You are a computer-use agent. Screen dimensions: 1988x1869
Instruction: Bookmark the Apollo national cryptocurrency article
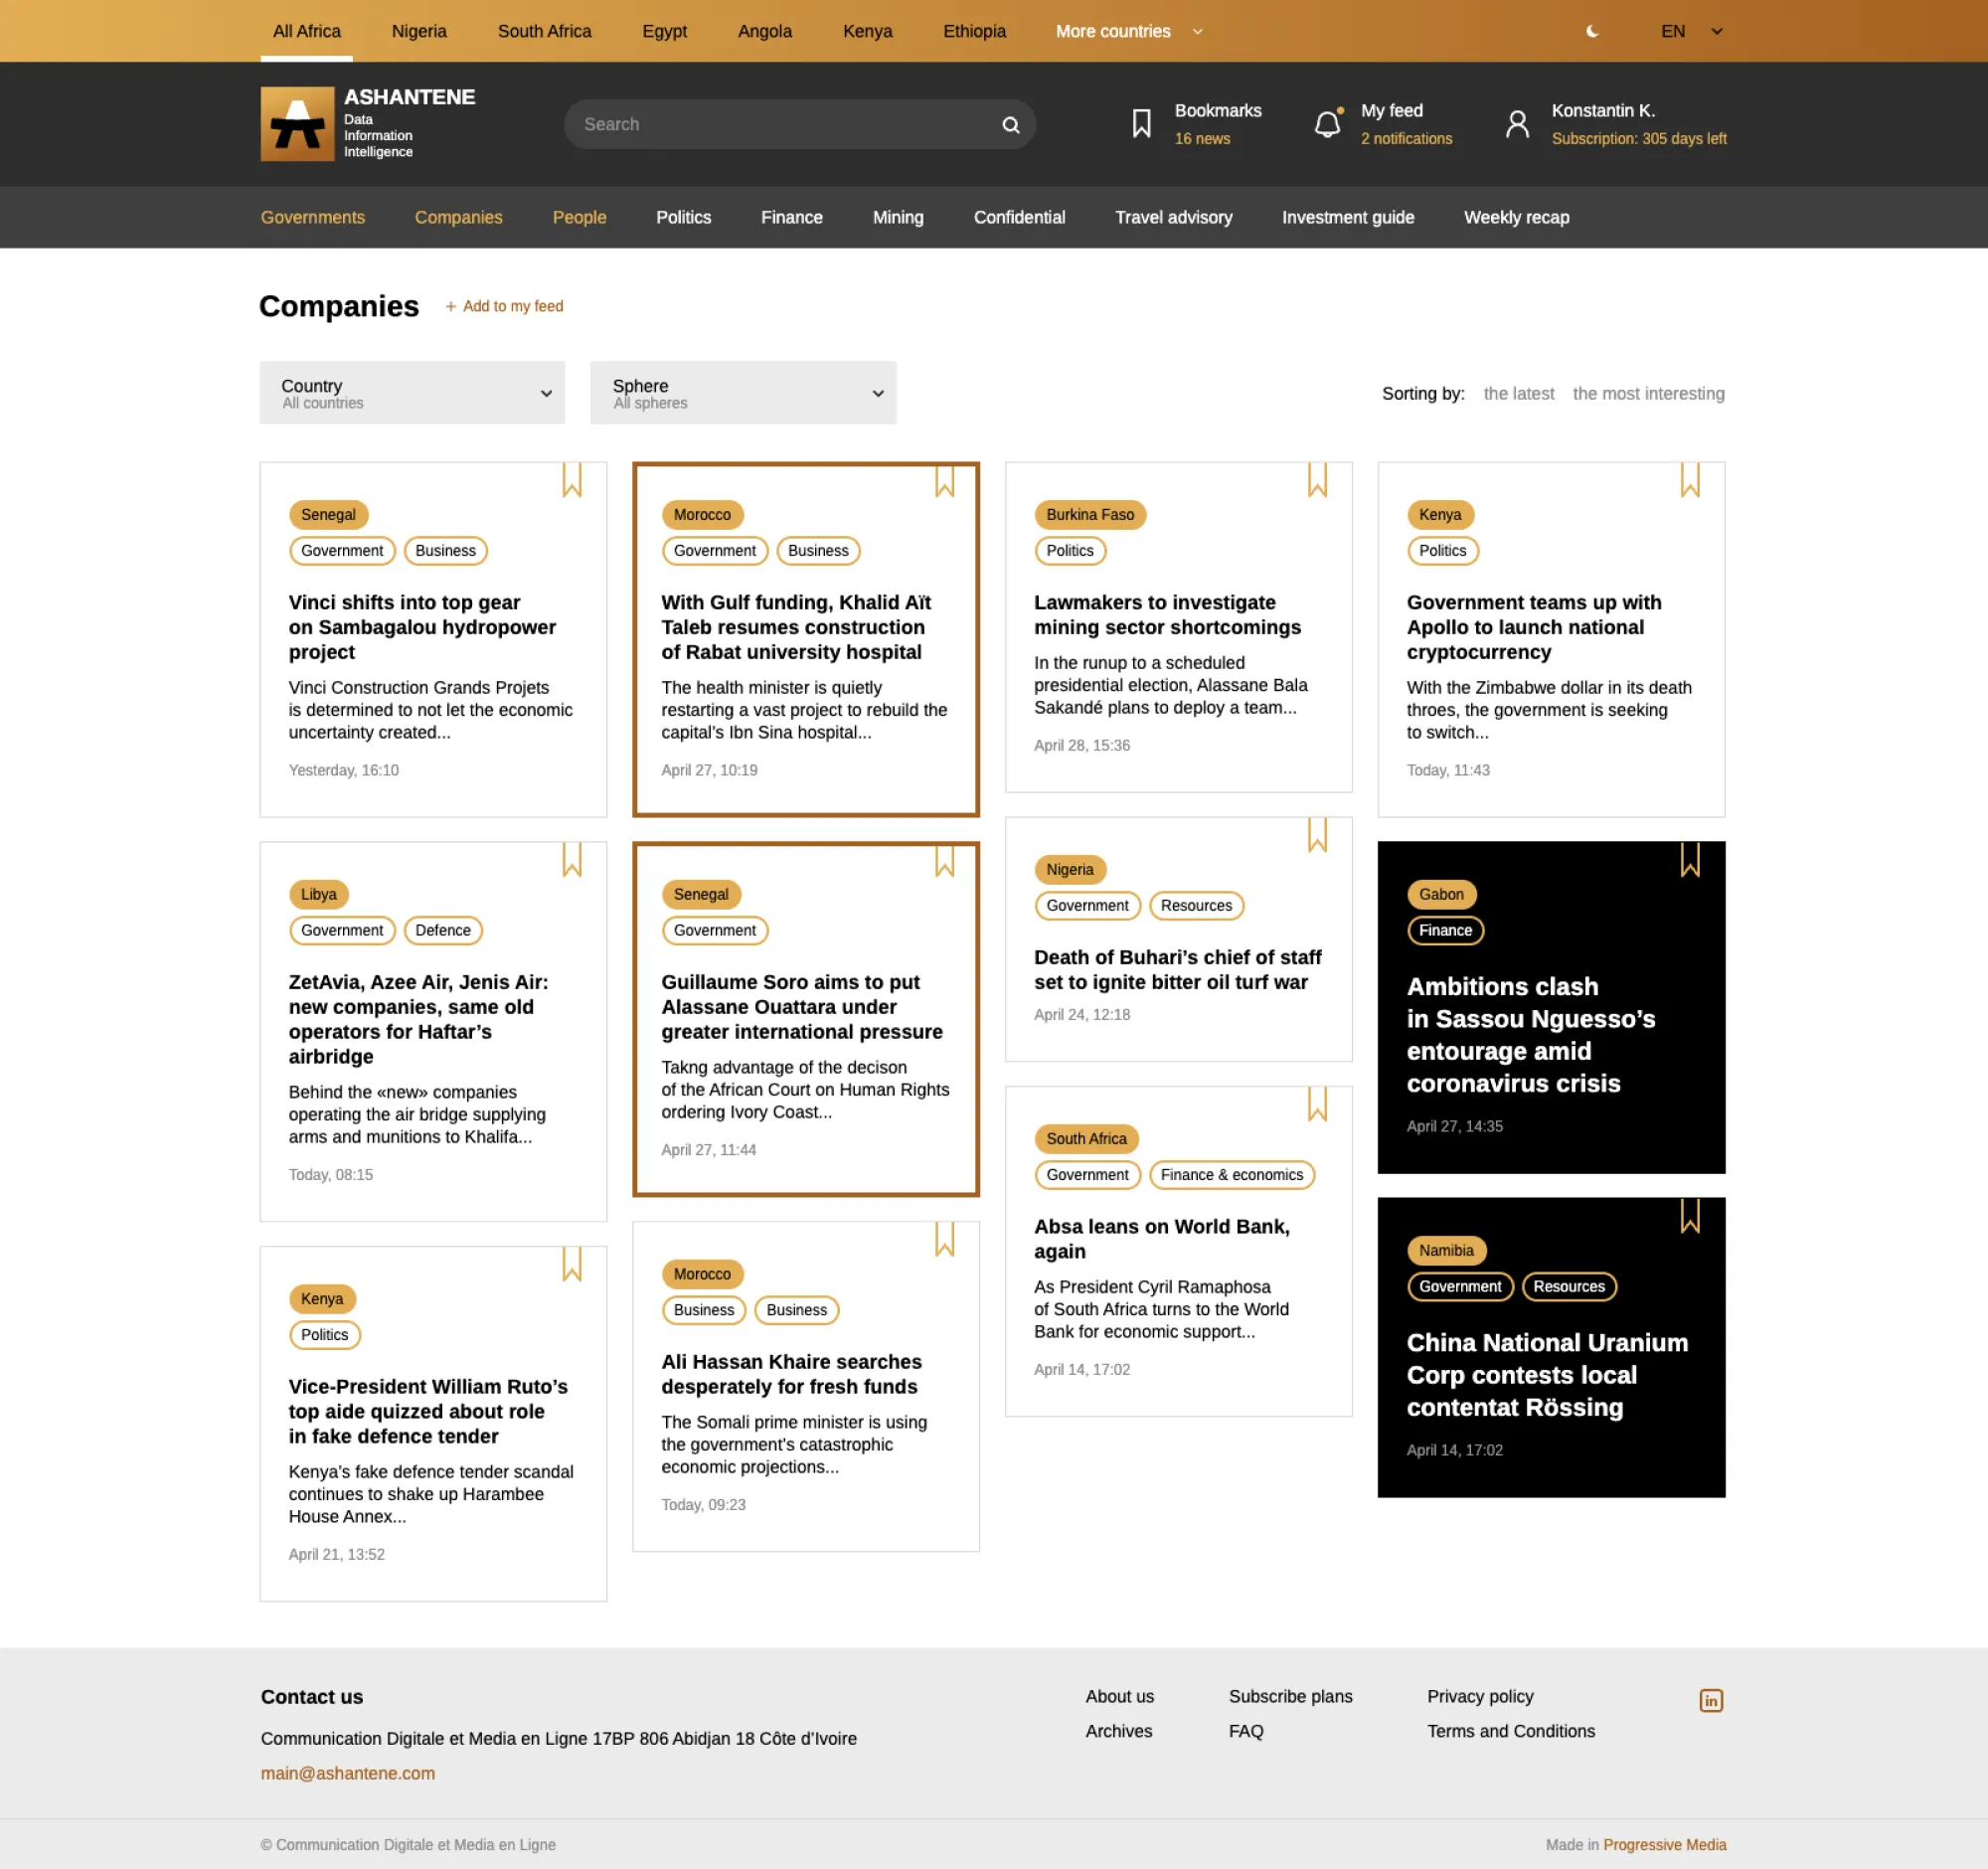(1690, 480)
